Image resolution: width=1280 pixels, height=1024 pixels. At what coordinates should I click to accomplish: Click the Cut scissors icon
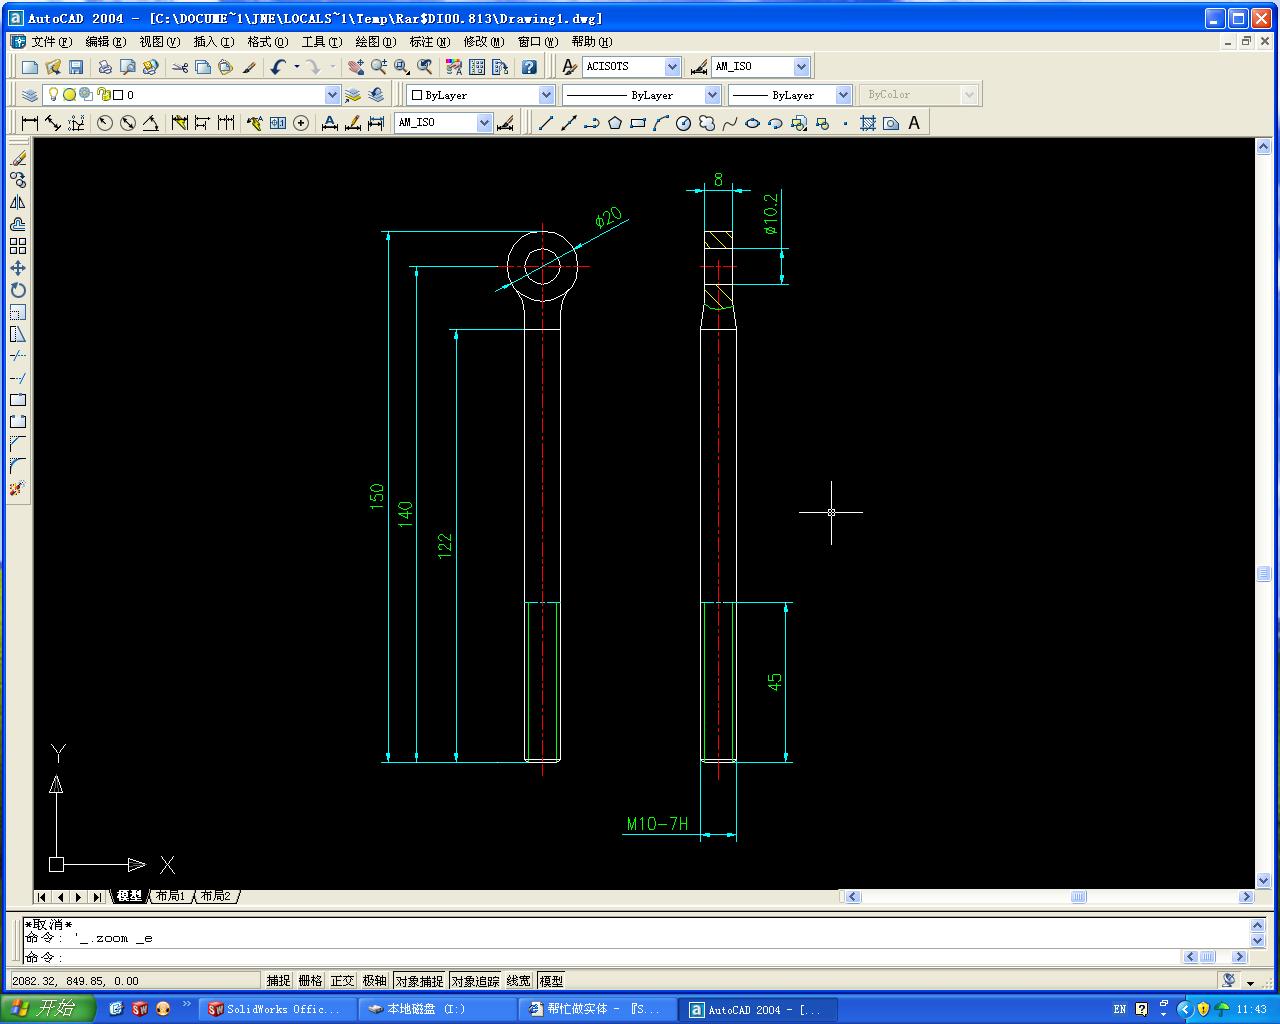[180, 67]
